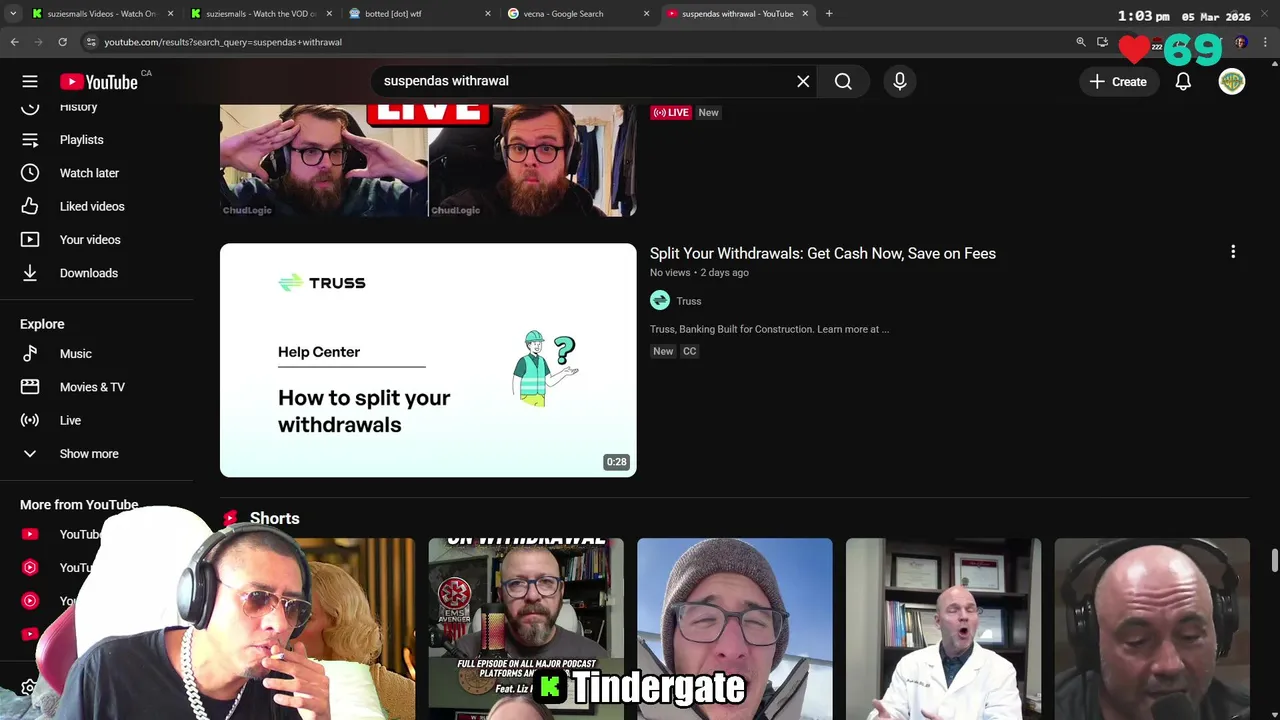Open the Chrome three-dot menu
1280x720 pixels.
pos(1266,42)
